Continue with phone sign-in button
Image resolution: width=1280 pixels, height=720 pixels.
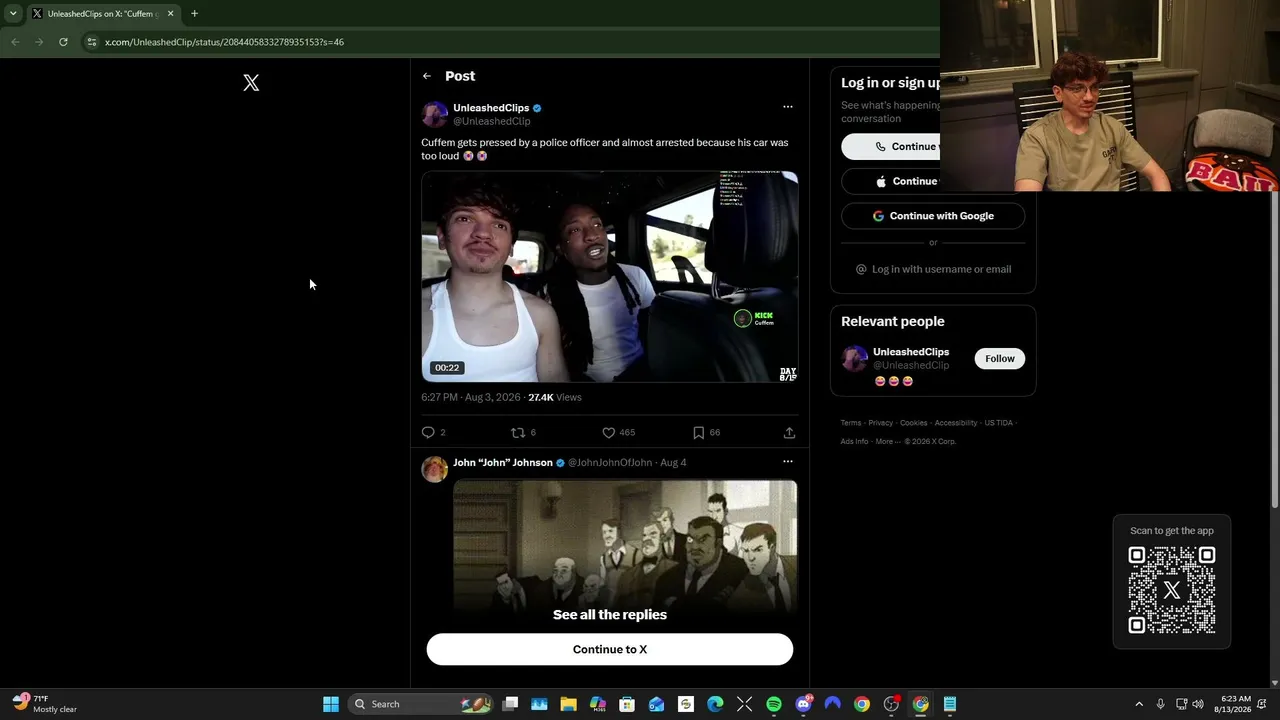[x=890, y=146]
